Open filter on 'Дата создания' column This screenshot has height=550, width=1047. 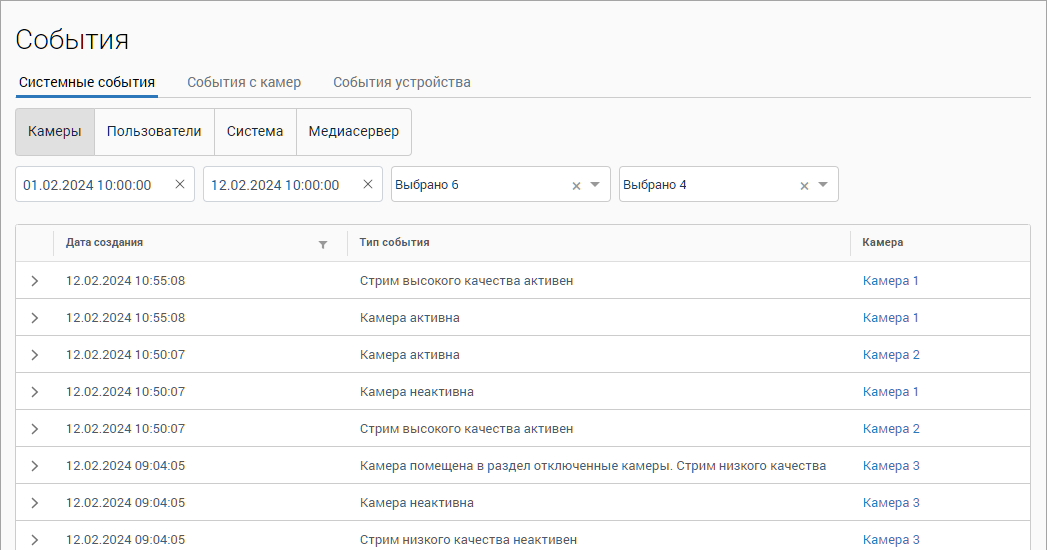pyautogui.click(x=322, y=243)
